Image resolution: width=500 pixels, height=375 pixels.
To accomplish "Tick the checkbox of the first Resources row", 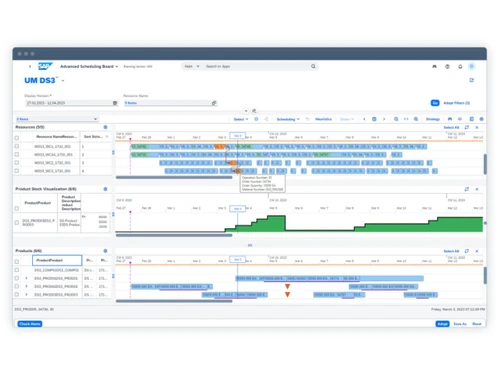I will click(x=17, y=146).
